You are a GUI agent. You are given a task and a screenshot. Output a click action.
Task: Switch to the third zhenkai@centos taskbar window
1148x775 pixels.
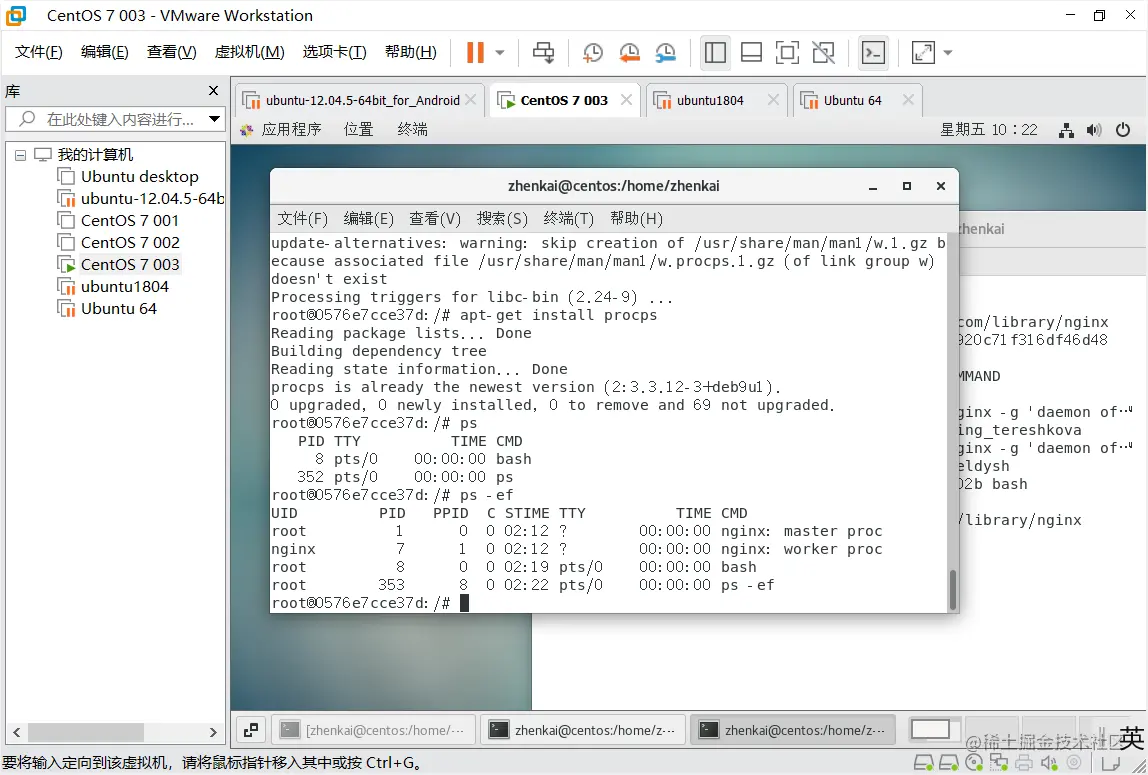pyautogui.click(x=794, y=730)
